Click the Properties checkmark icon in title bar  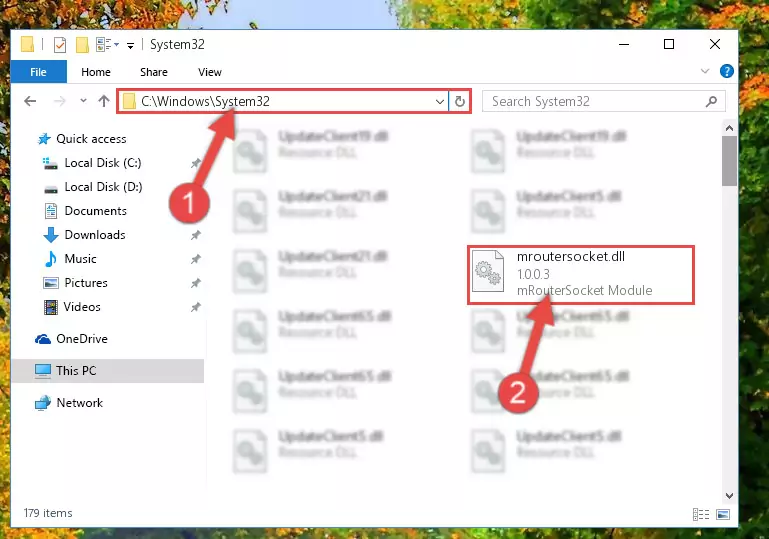point(60,45)
